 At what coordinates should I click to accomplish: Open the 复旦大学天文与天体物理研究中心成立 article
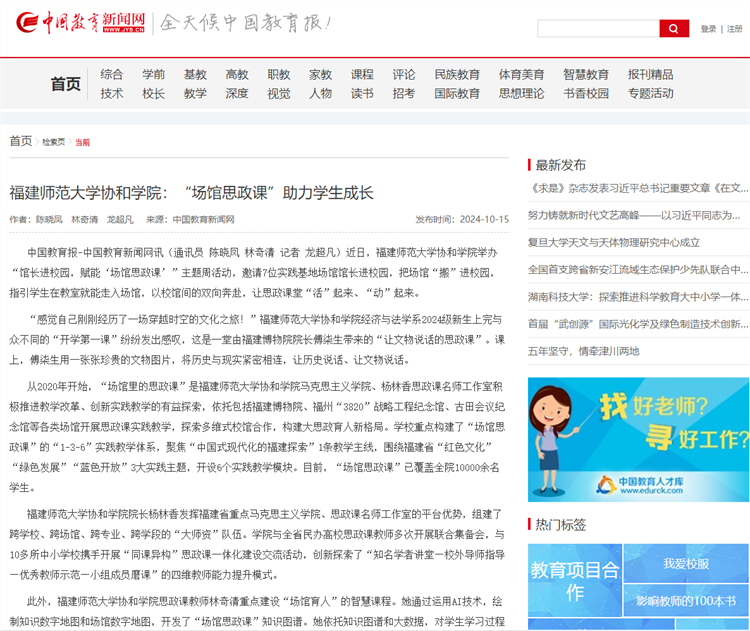(x=614, y=243)
